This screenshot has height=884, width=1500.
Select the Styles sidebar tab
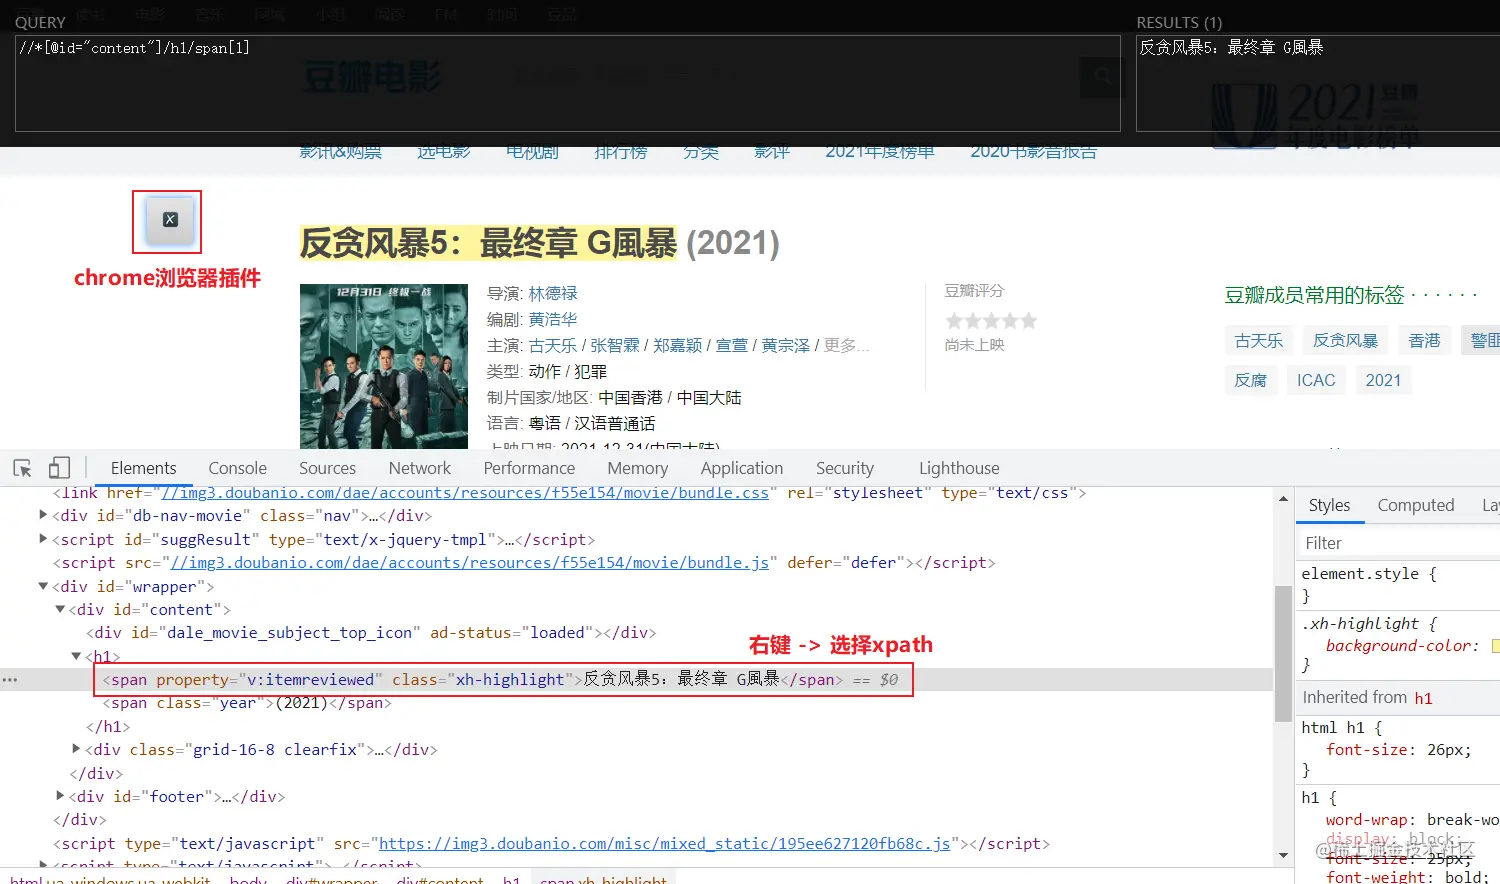(1329, 506)
